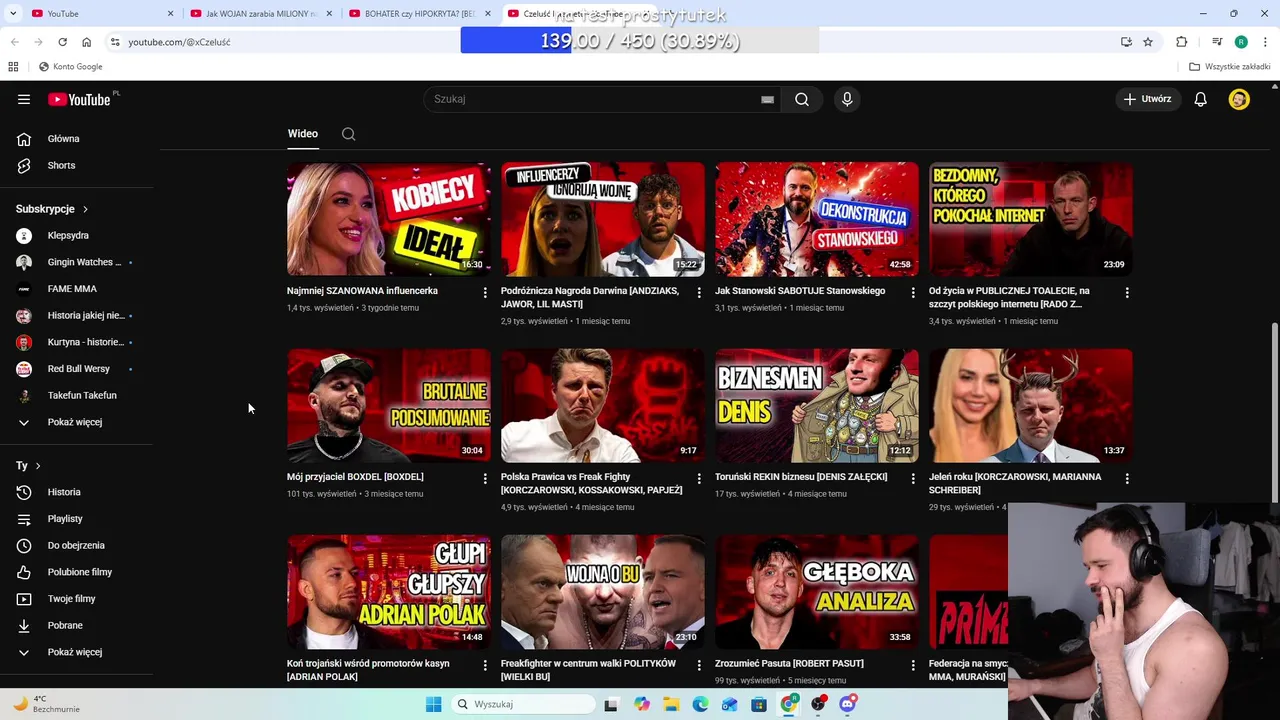Expand the Subskrypcje section chevron
The width and height of the screenshot is (1280, 720).
tap(85, 209)
